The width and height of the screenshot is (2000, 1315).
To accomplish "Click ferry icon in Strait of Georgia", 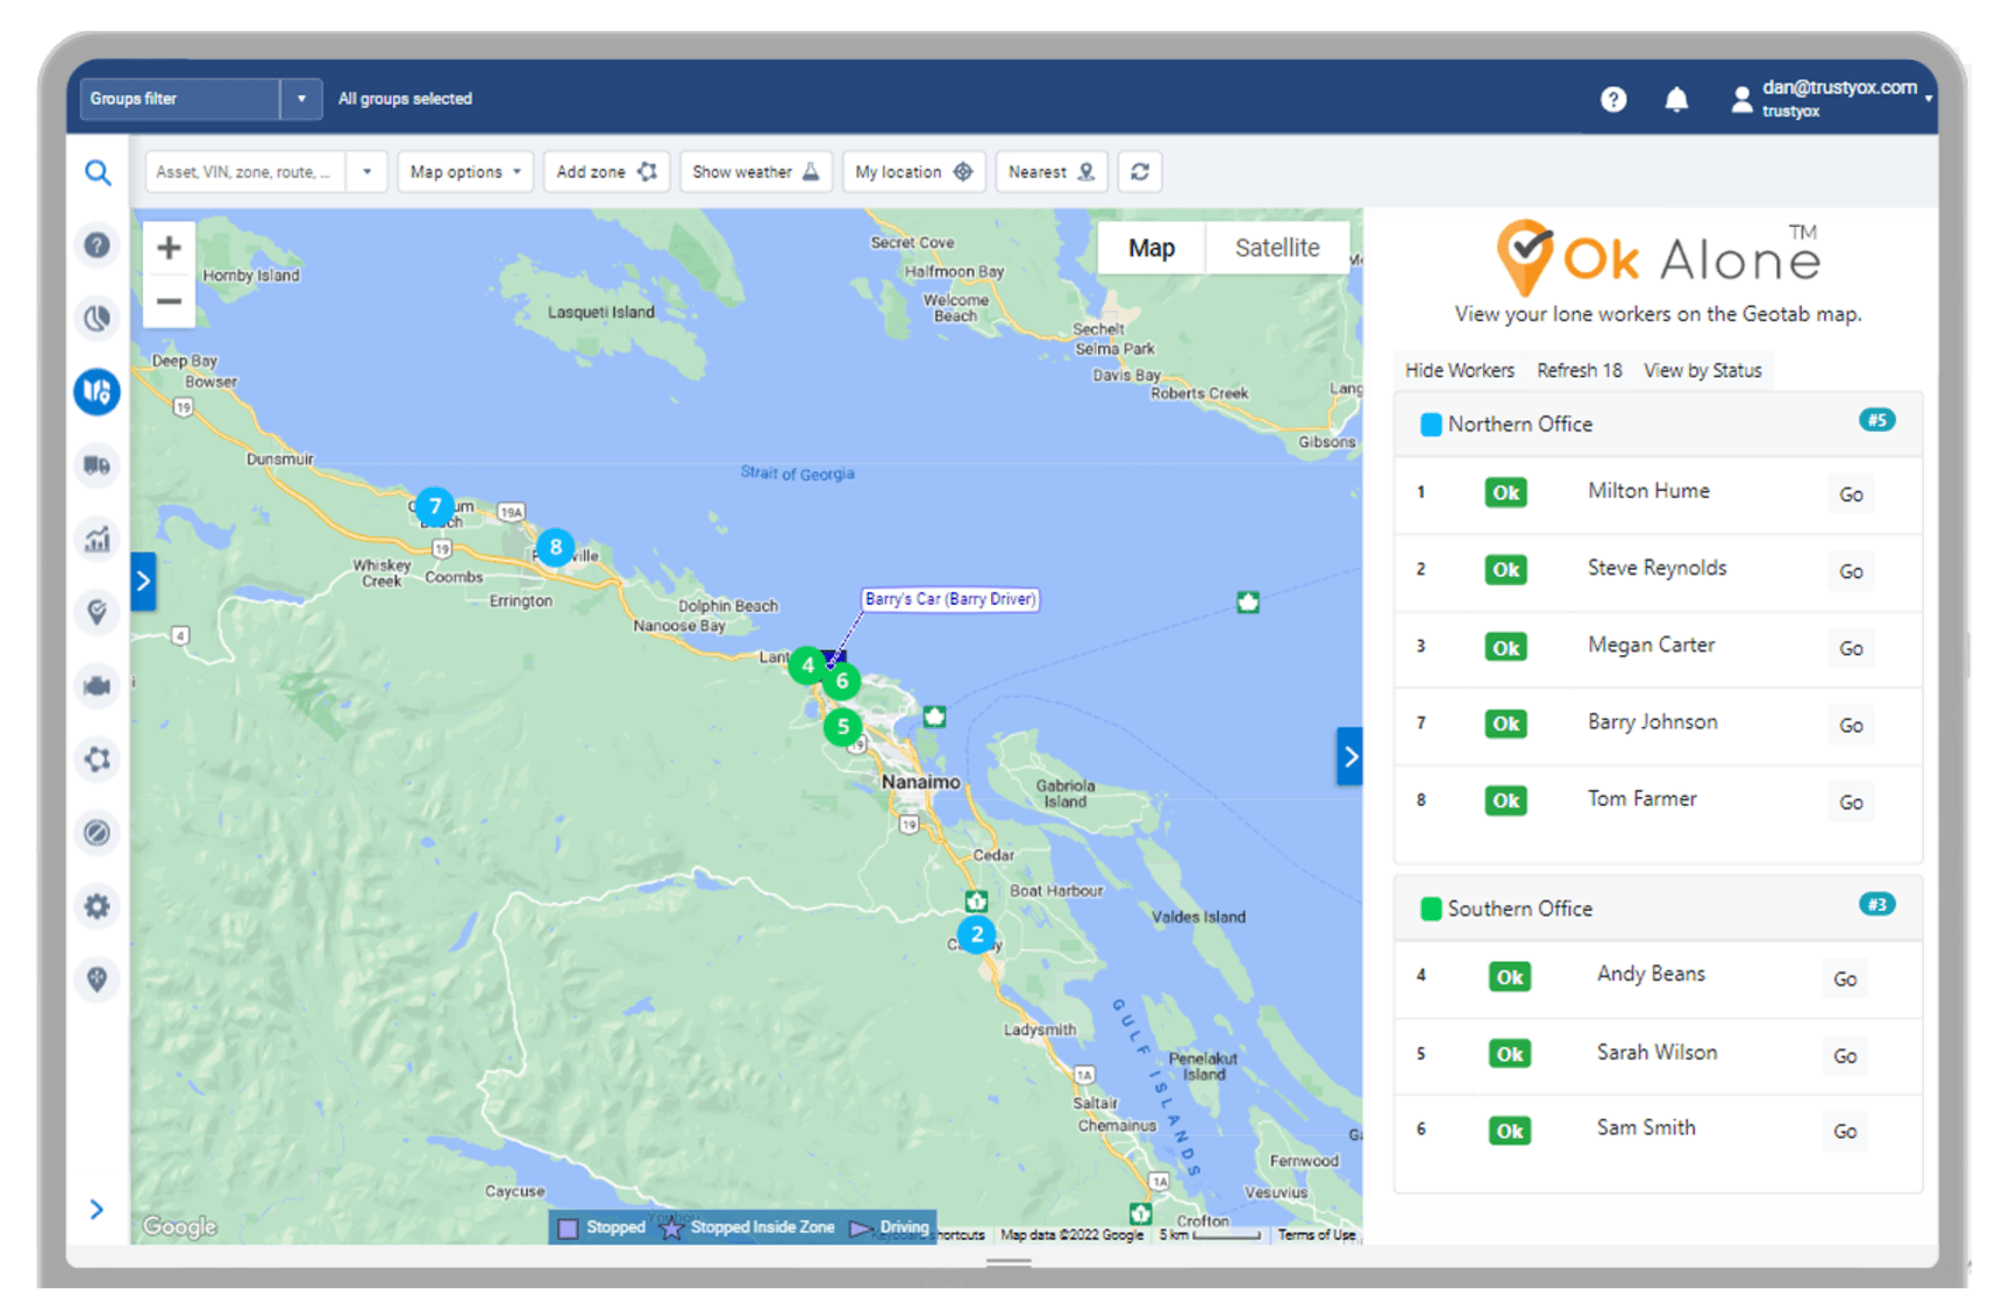I will (x=1247, y=602).
